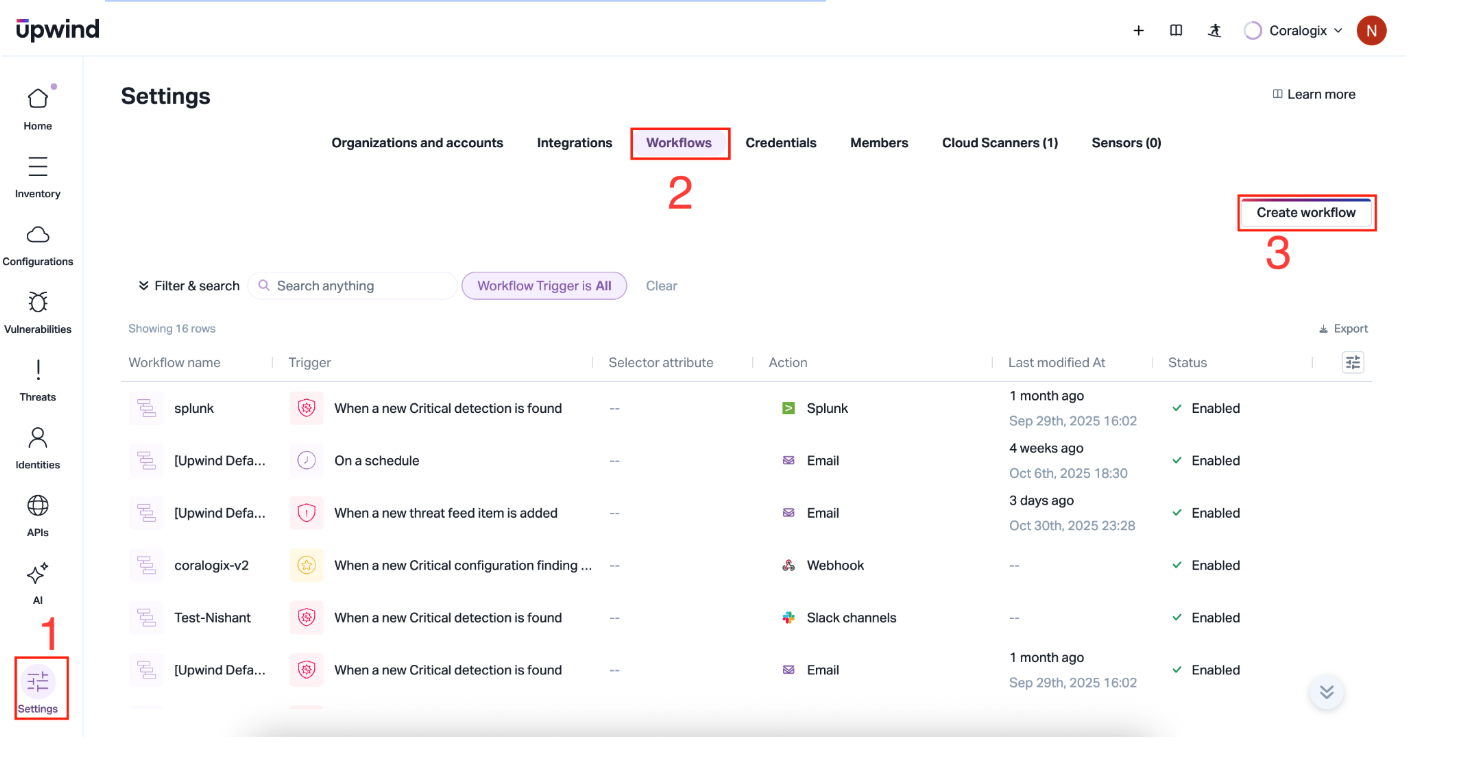Expand the Filter & search panel
The height and width of the screenshot is (763, 1466).
pyautogui.click(x=189, y=286)
